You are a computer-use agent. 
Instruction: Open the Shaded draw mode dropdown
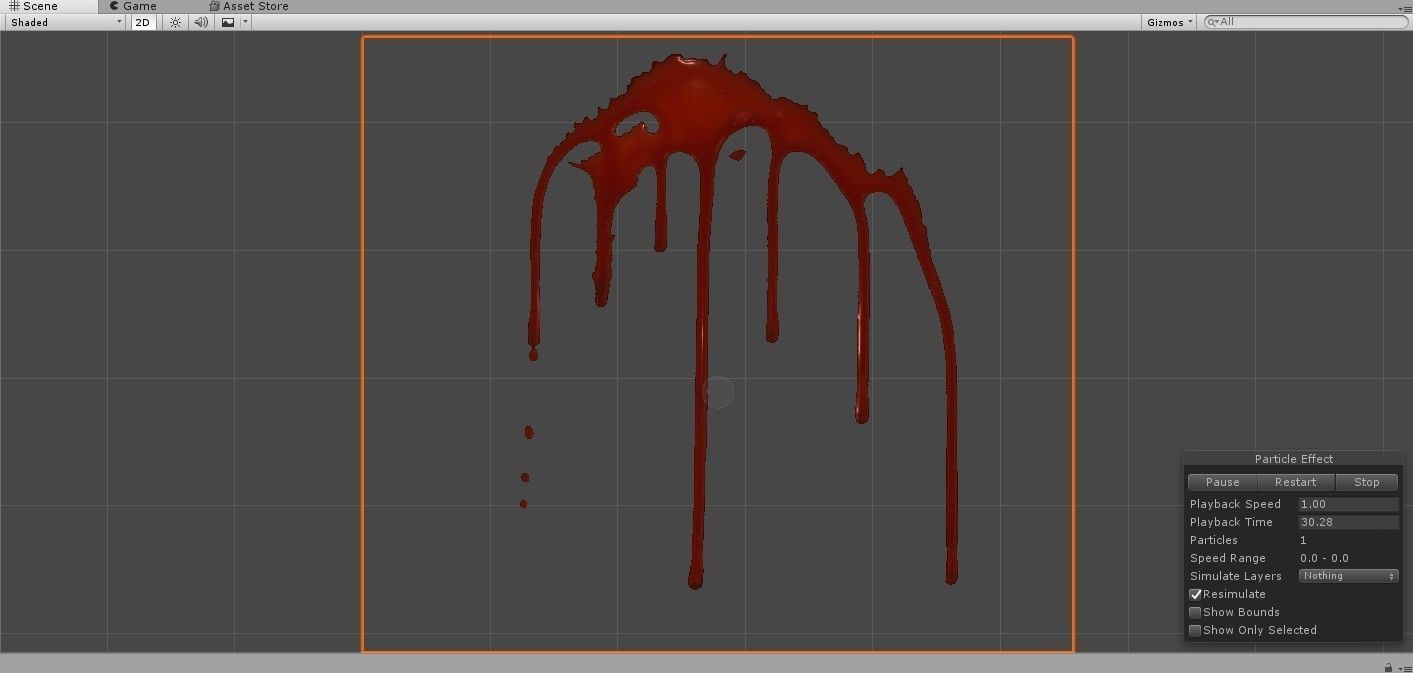coord(64,22)
